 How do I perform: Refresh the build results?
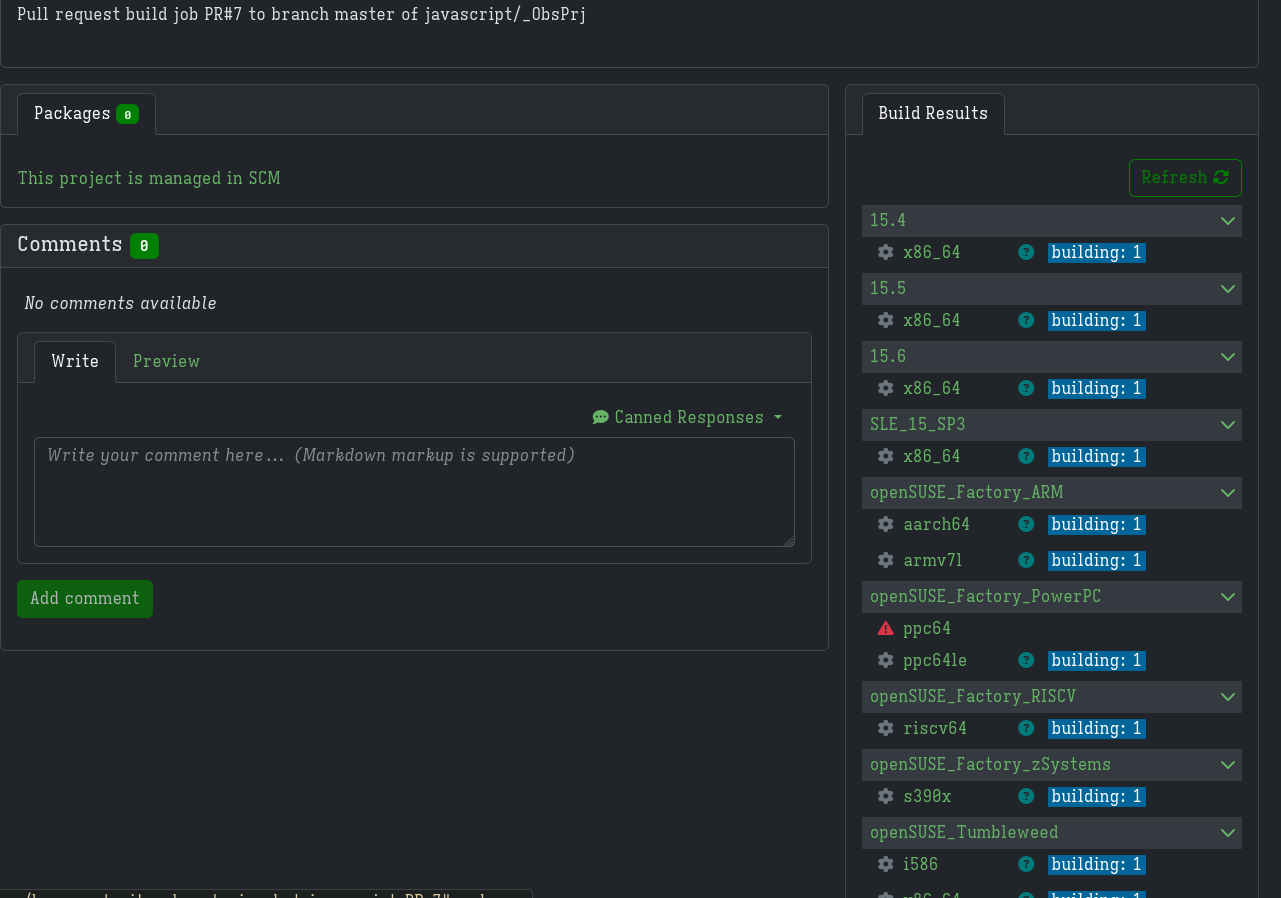tap(1185, 178)
